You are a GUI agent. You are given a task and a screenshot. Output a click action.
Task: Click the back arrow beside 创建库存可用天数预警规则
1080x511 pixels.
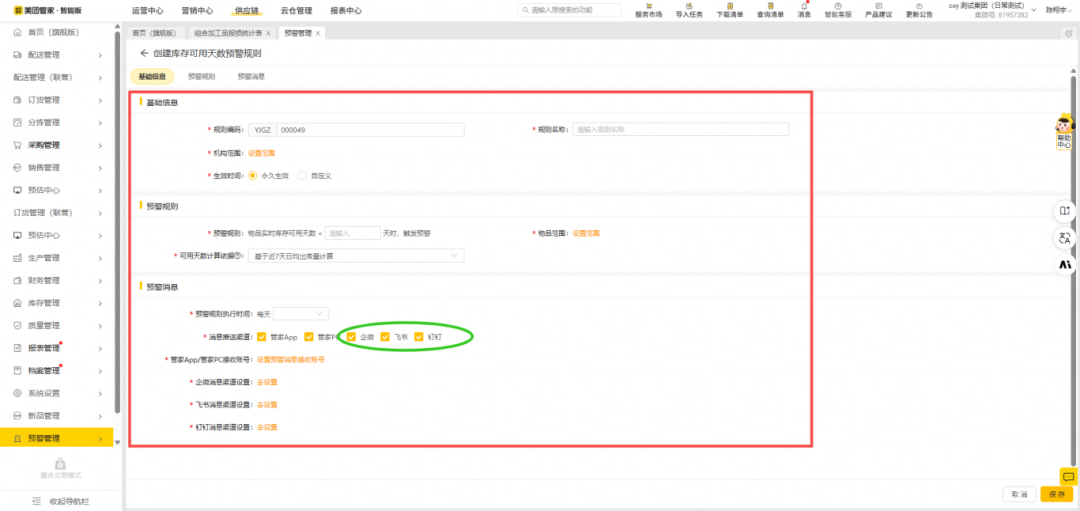point(144,53)
